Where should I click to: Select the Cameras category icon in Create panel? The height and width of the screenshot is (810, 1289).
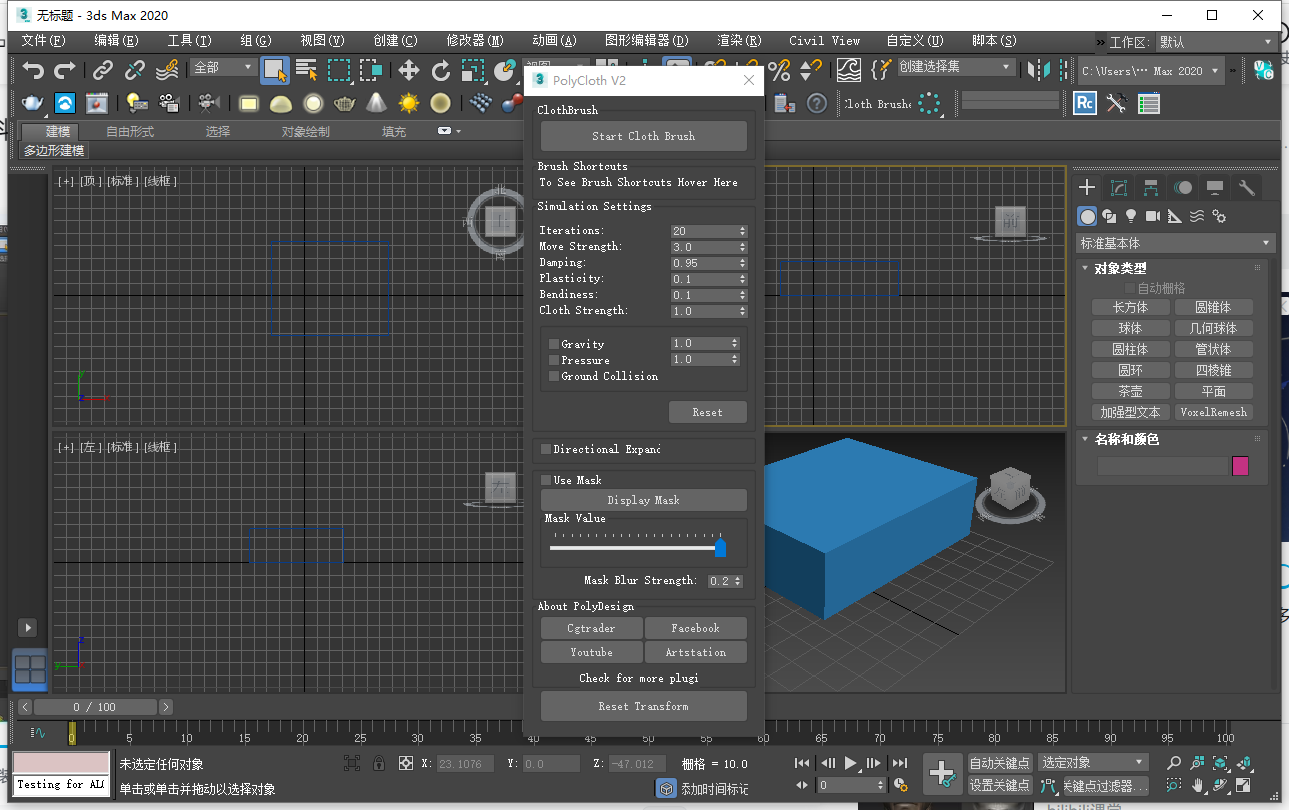[1152, 215]
